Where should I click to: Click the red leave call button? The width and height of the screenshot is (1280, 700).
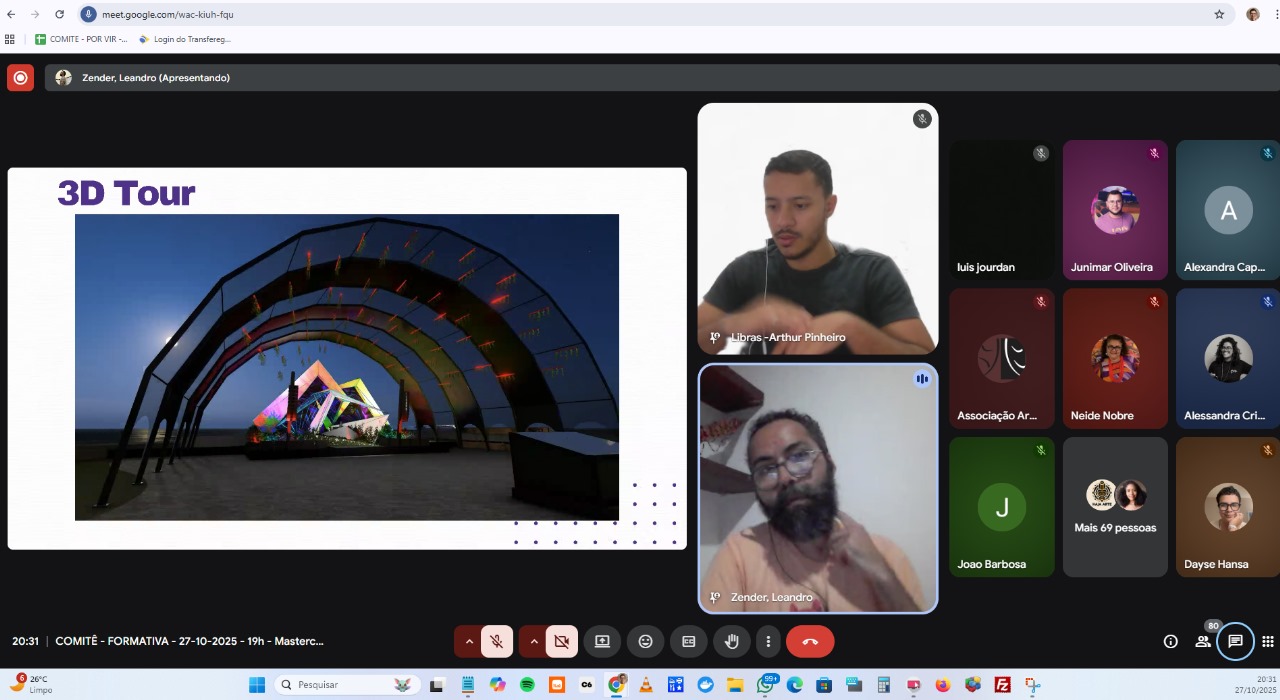(x=810, y=642)
